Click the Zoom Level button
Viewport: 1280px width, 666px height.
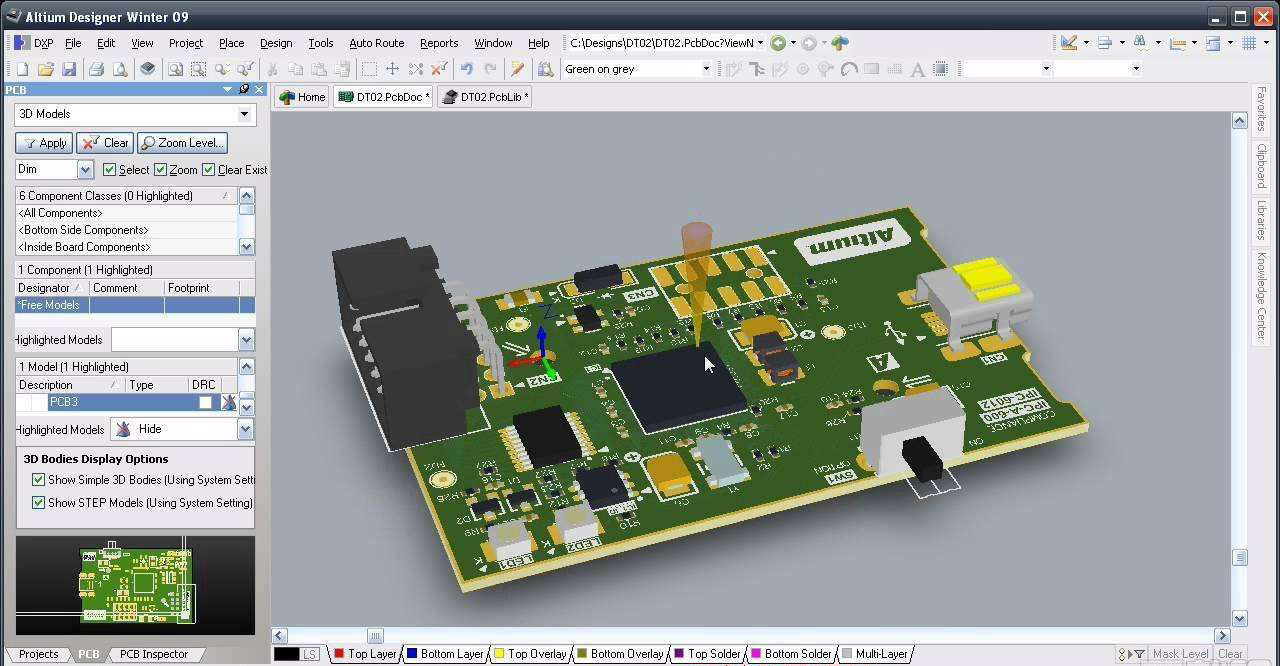click(x=182, y=143)
